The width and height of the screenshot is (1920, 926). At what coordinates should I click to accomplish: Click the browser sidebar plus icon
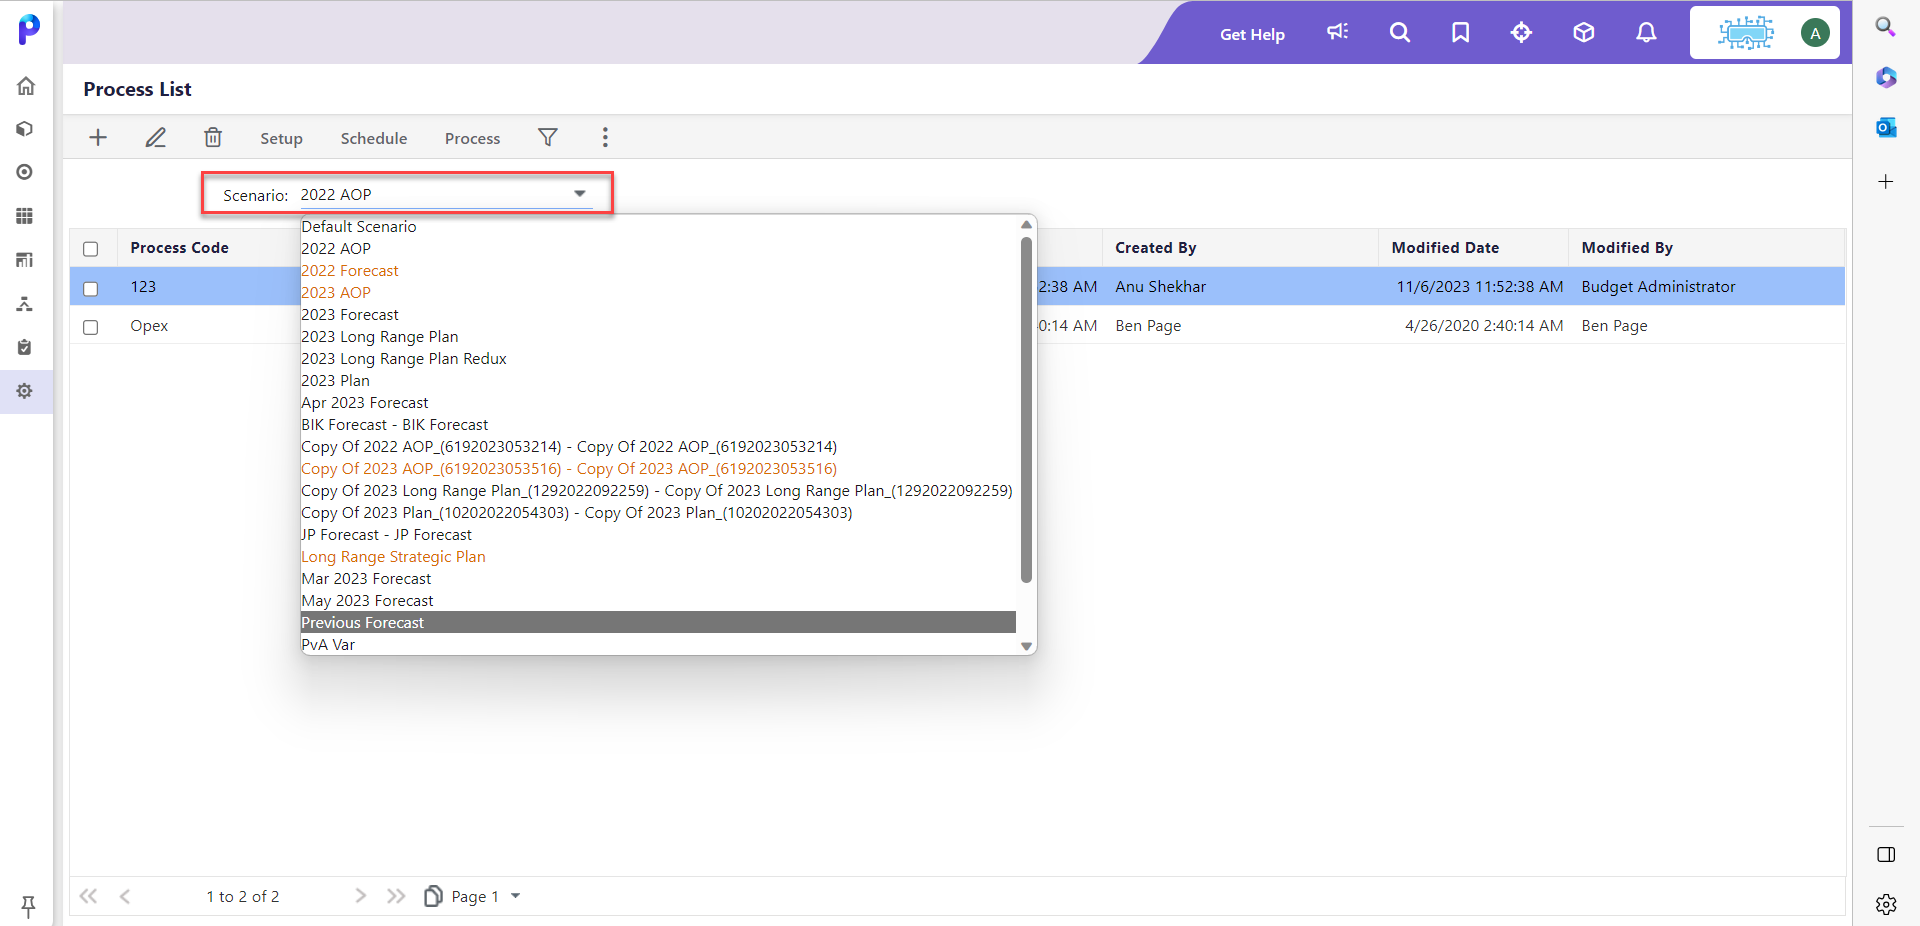(x=1886, y=182)
